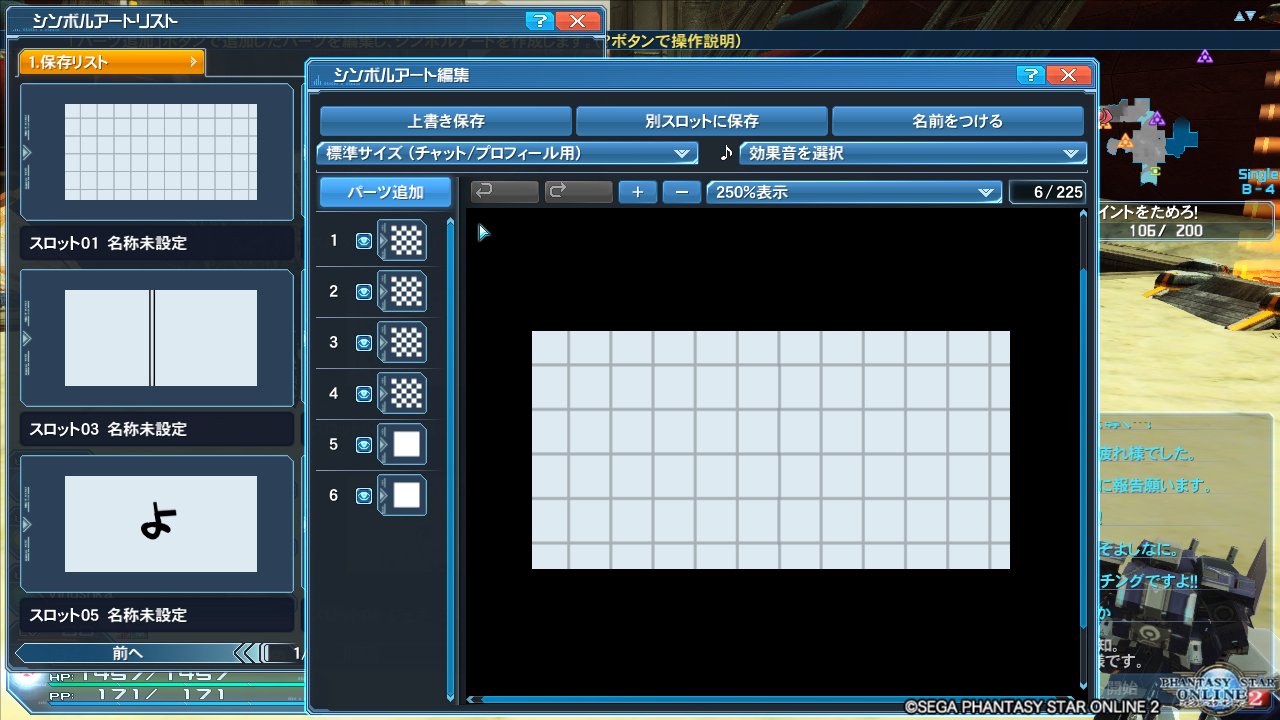Click the music note sound icon
The image size is (1280, 720).
click(x=726, y=153)
